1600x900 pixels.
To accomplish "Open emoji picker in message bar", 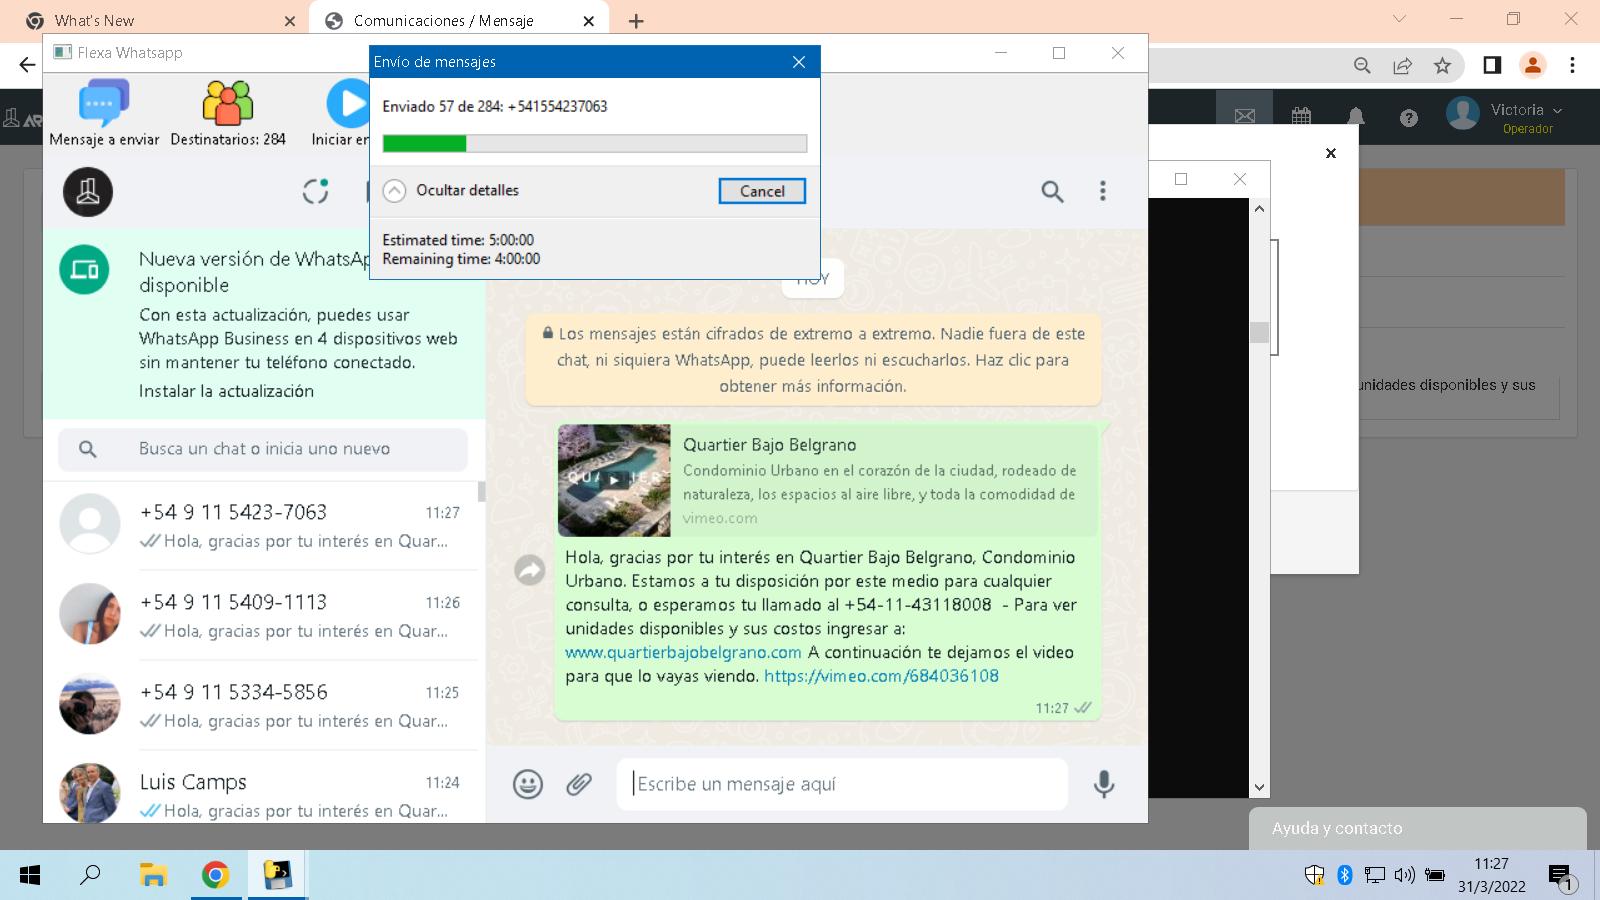I will [528, 784].
